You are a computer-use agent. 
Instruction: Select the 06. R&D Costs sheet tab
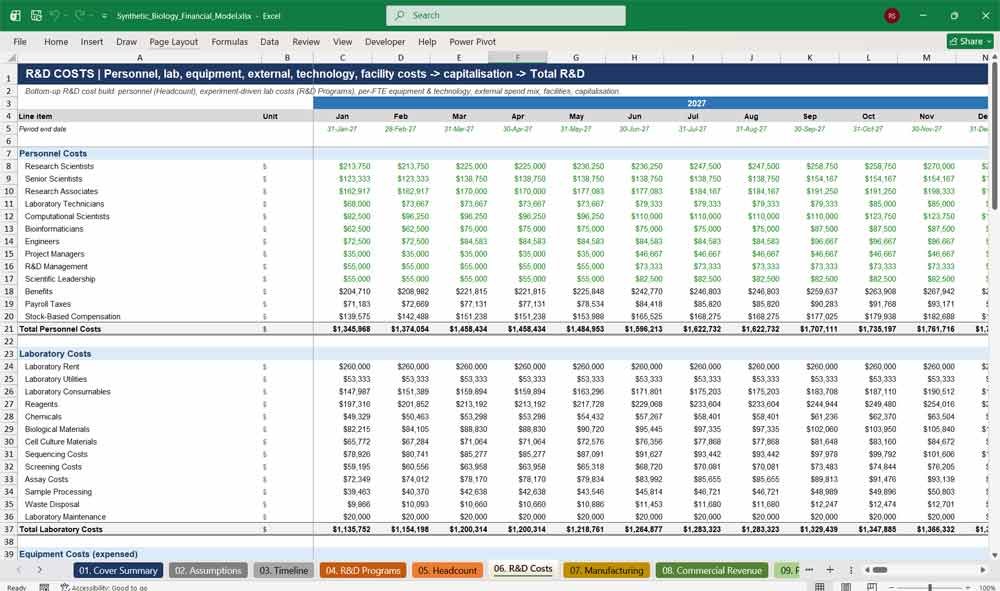click(523, 569)
